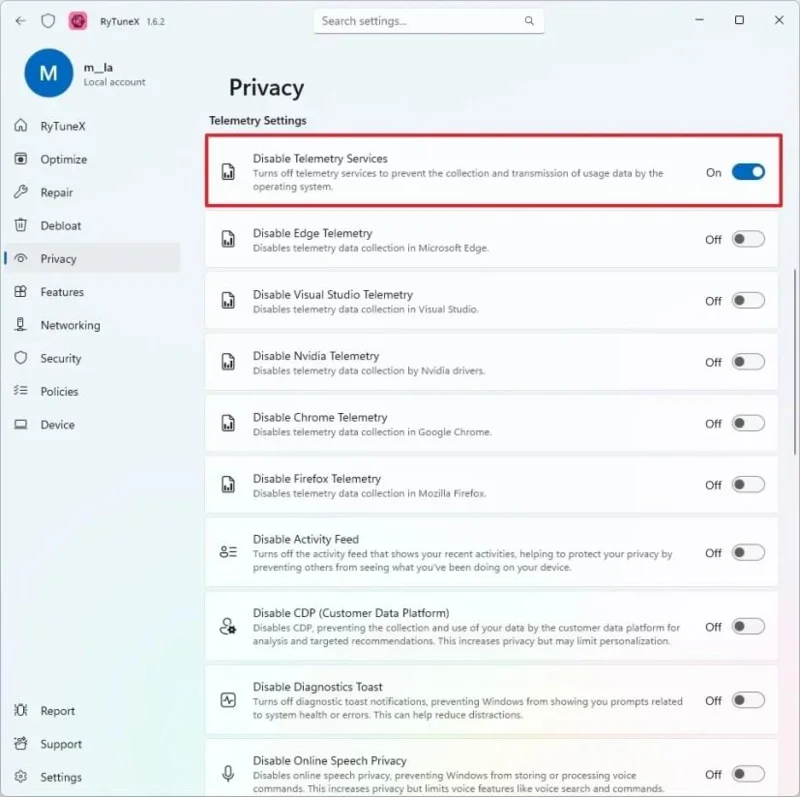800x797 pixels.
Task: Click the Support icon in sidebar
Action: click(x=21, y=743)
